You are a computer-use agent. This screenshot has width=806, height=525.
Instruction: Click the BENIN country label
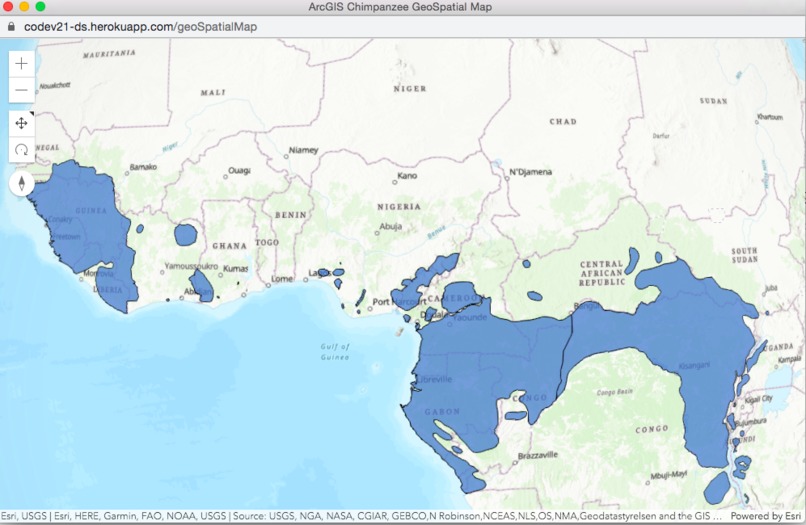[290, 215]
